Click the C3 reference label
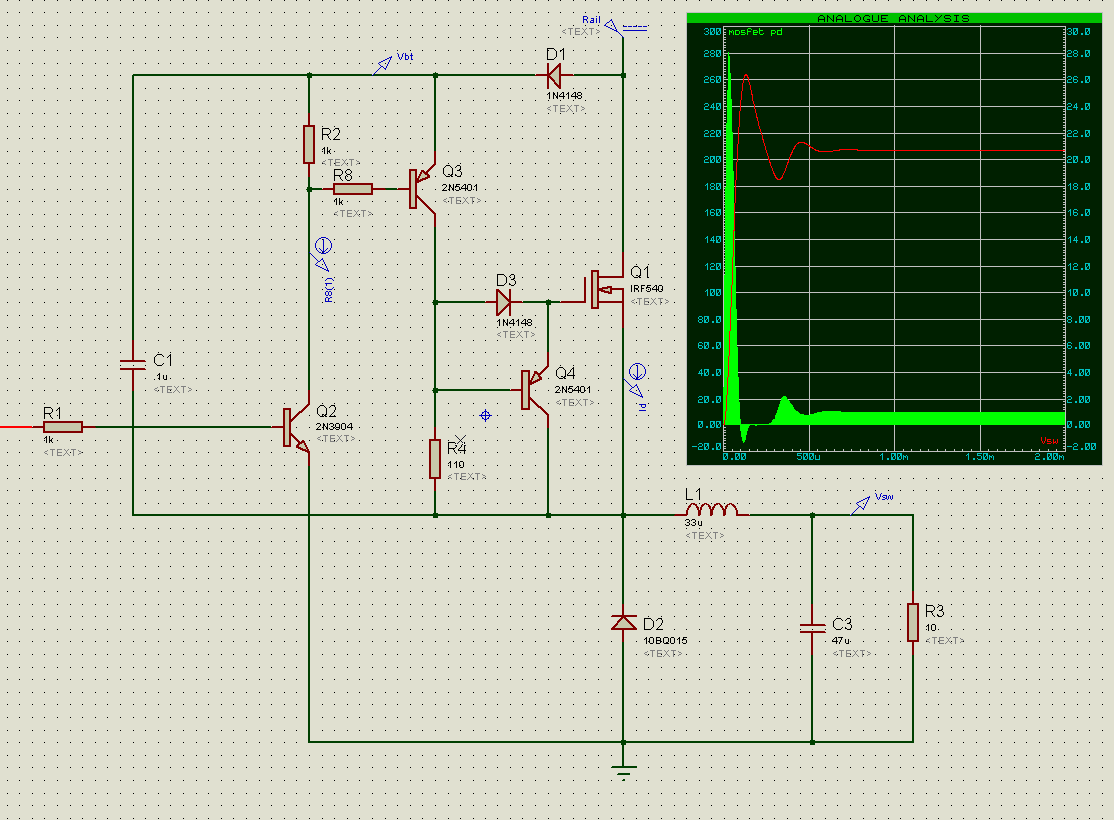 coord(842,624)
